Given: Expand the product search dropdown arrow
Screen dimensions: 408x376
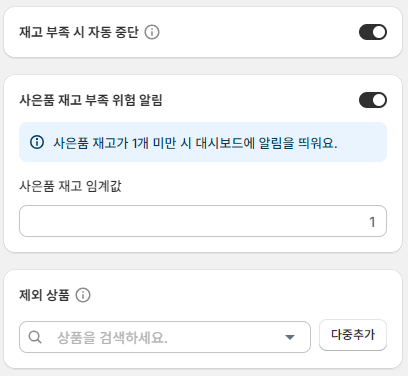Looking at the screenshot, I should click(x=290, y=337).
